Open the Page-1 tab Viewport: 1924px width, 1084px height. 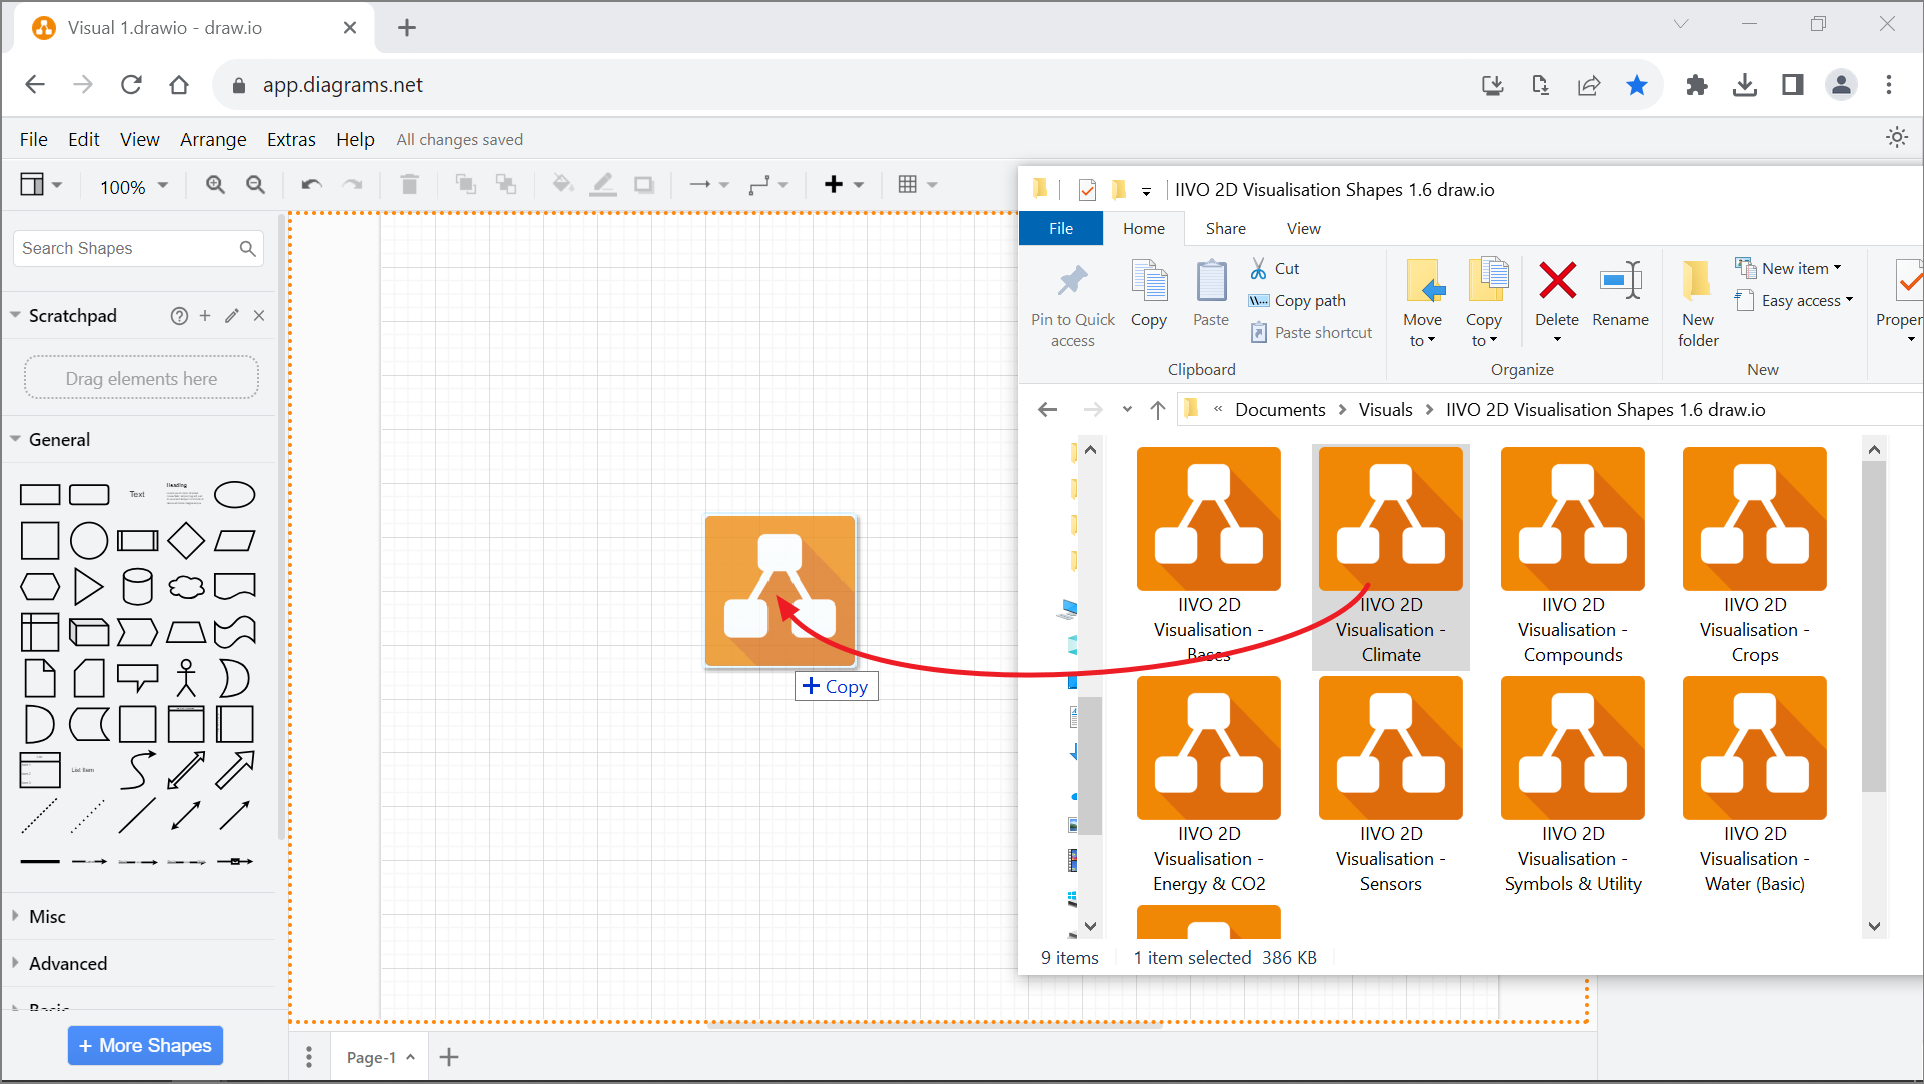click(379, 1057)
